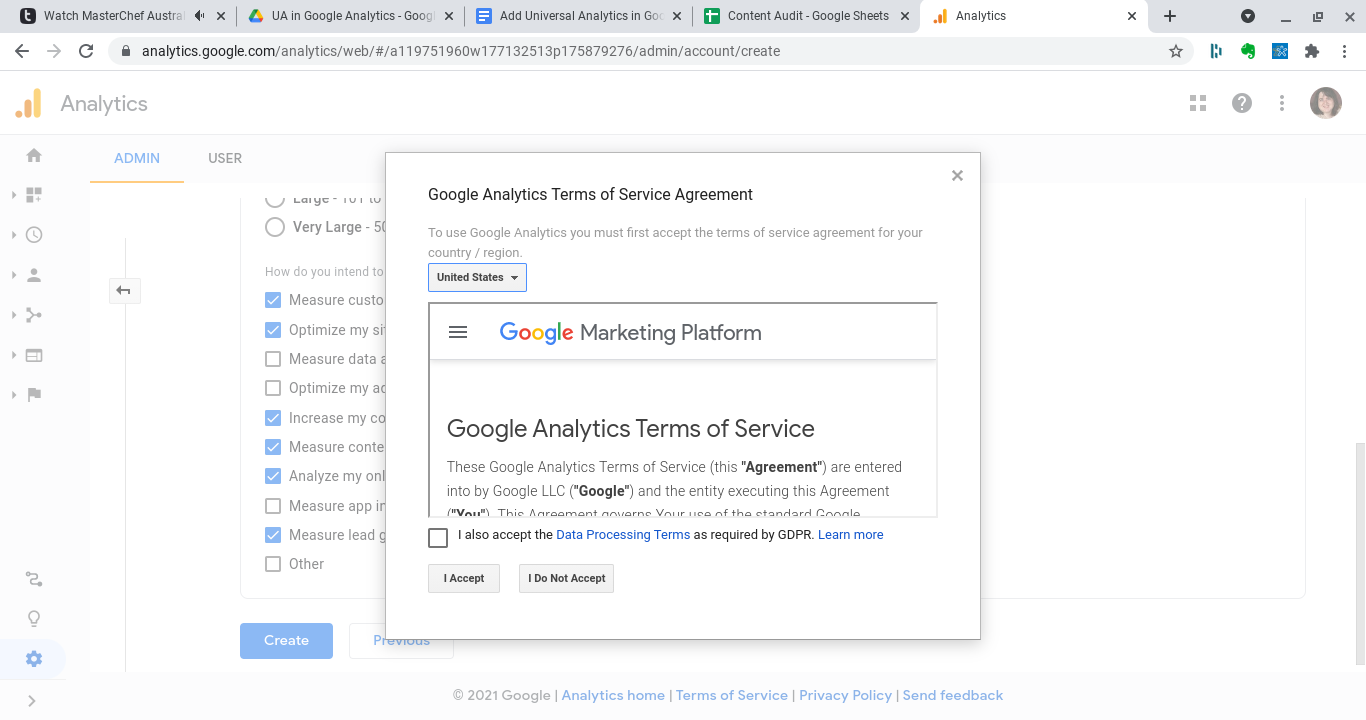The image size is (1366, 720).
Task: Open the Privacy Policy footer link
Action: tap(845, 695)
